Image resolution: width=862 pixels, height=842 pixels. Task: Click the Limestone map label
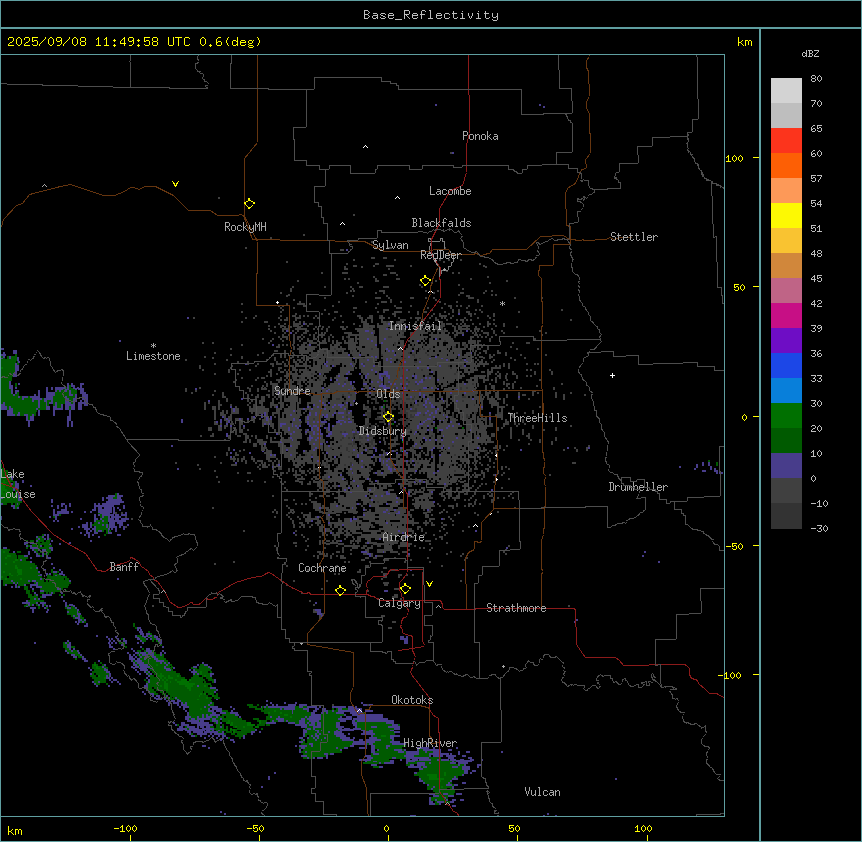153,356
